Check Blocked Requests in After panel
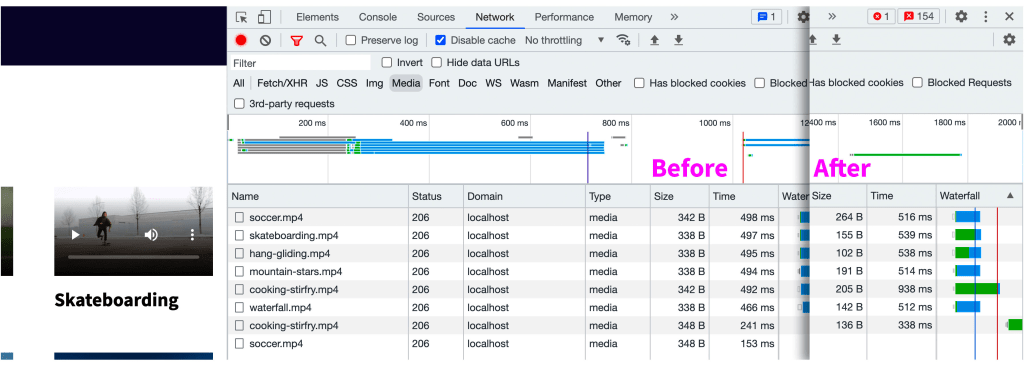Screen dimensions: 1024x366 918,82
